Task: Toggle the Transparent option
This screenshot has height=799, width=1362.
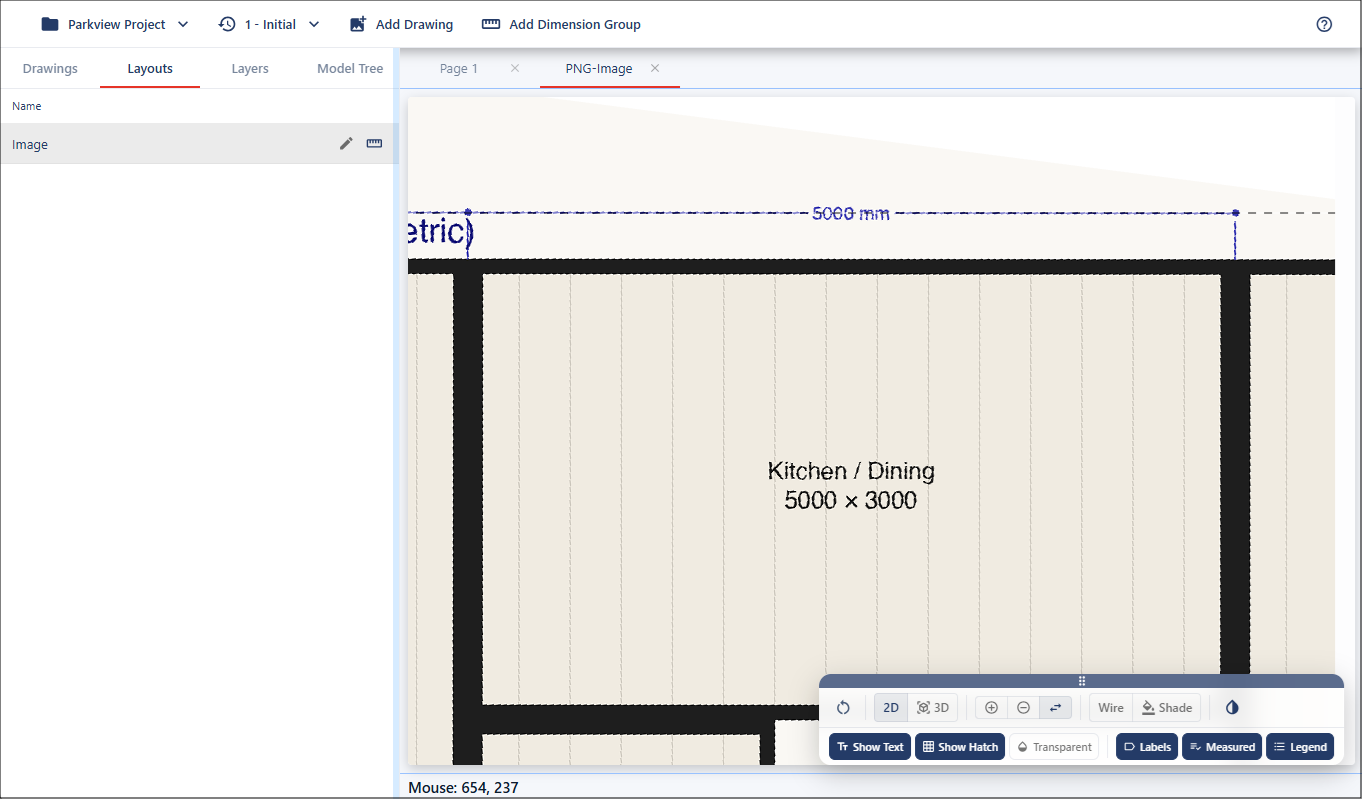Action: pos(1054,747)
